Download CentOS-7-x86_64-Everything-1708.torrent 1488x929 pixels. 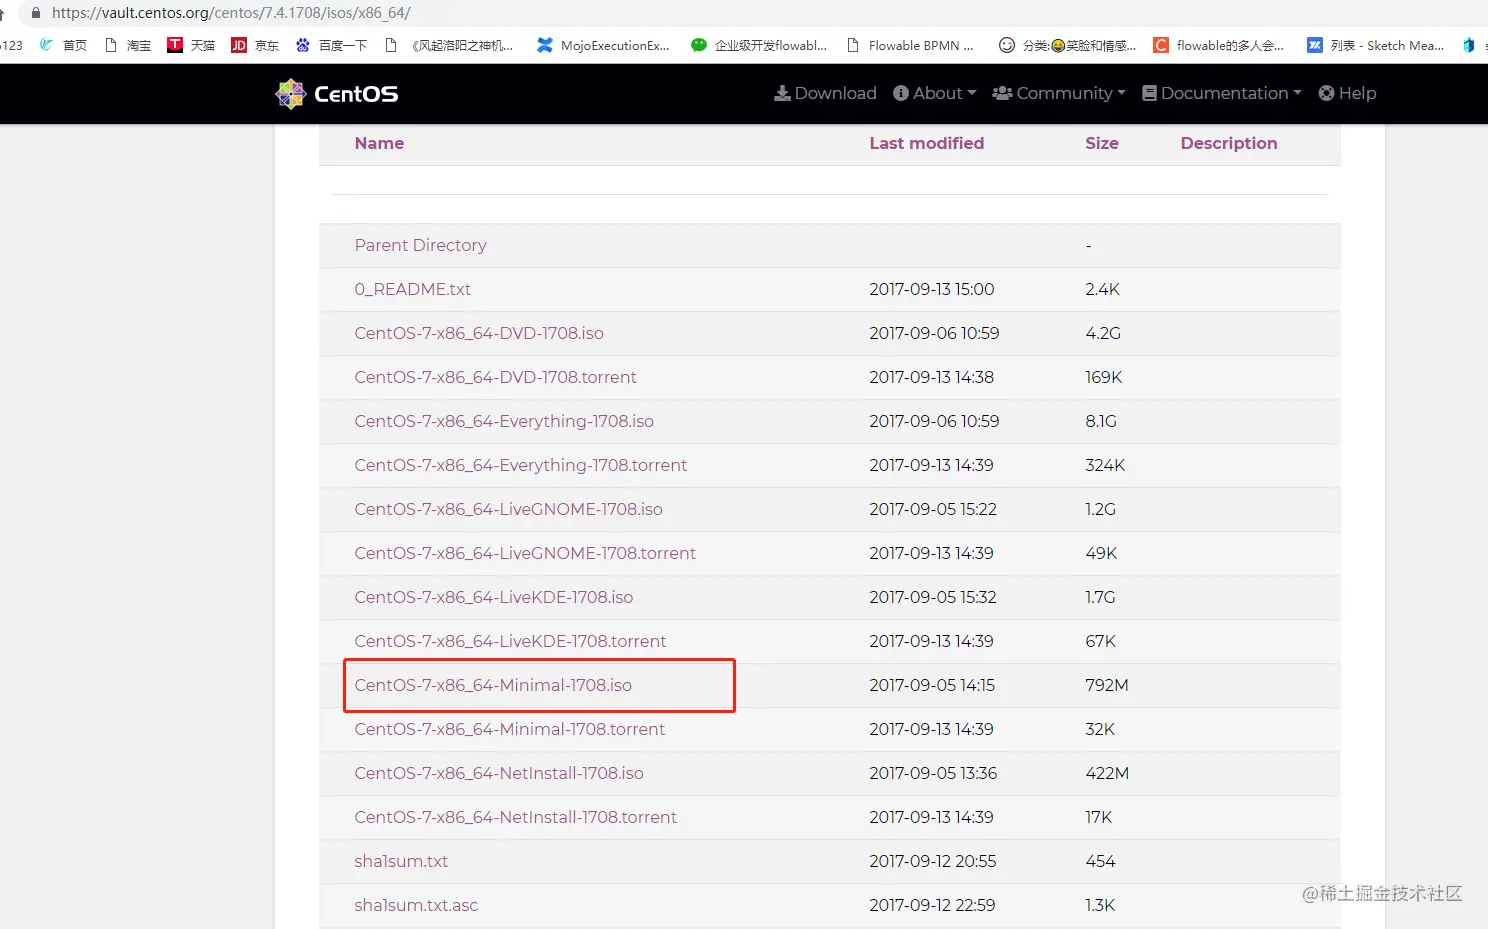[520, 465]
